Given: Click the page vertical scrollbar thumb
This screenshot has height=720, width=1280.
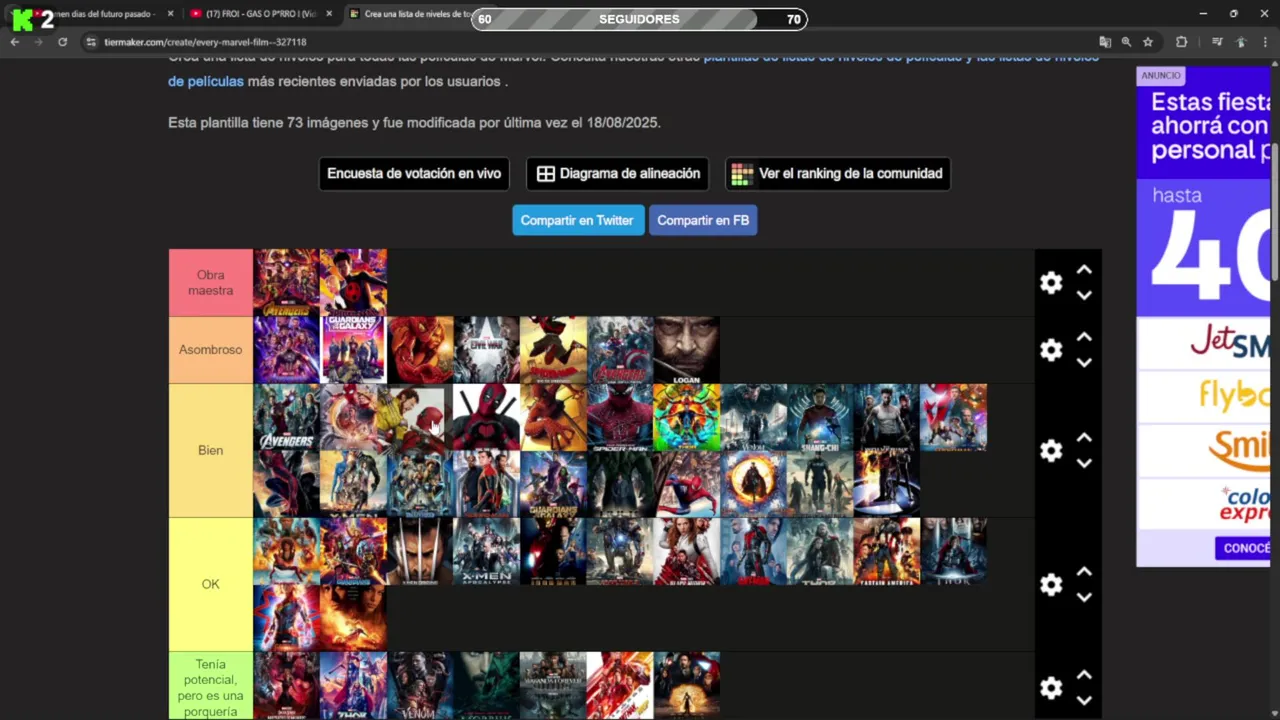Looking at the screenshot, I should (x=1275, y=212).
